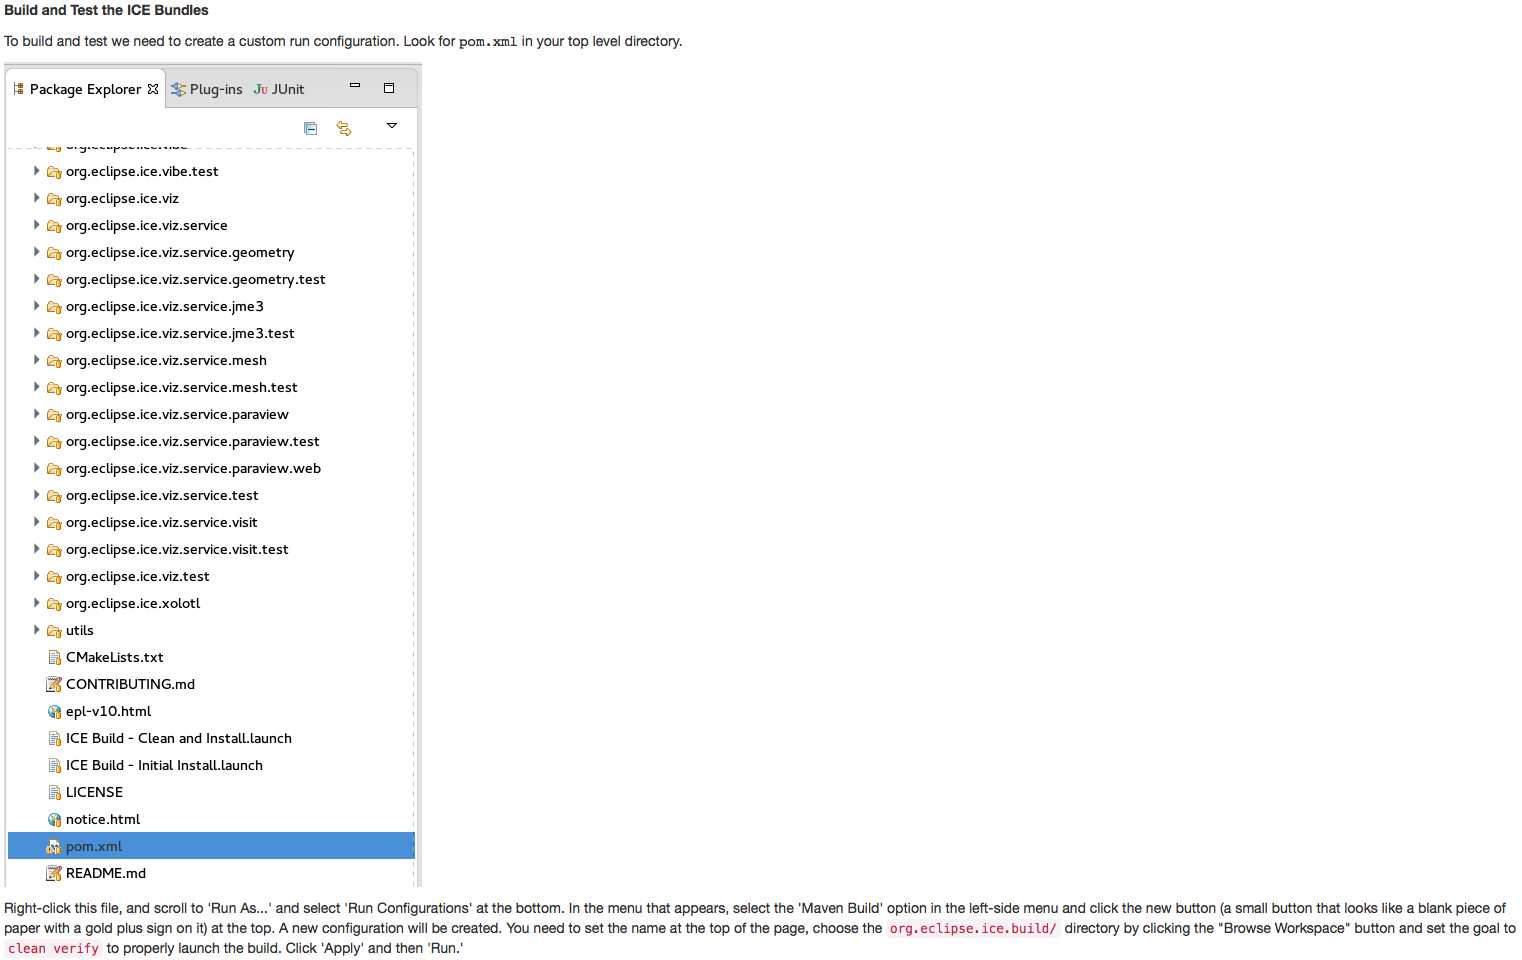This screenshot has width=1522, height=960.
Task: Click the notice.html globe icon
Action: tap(55, 820)
